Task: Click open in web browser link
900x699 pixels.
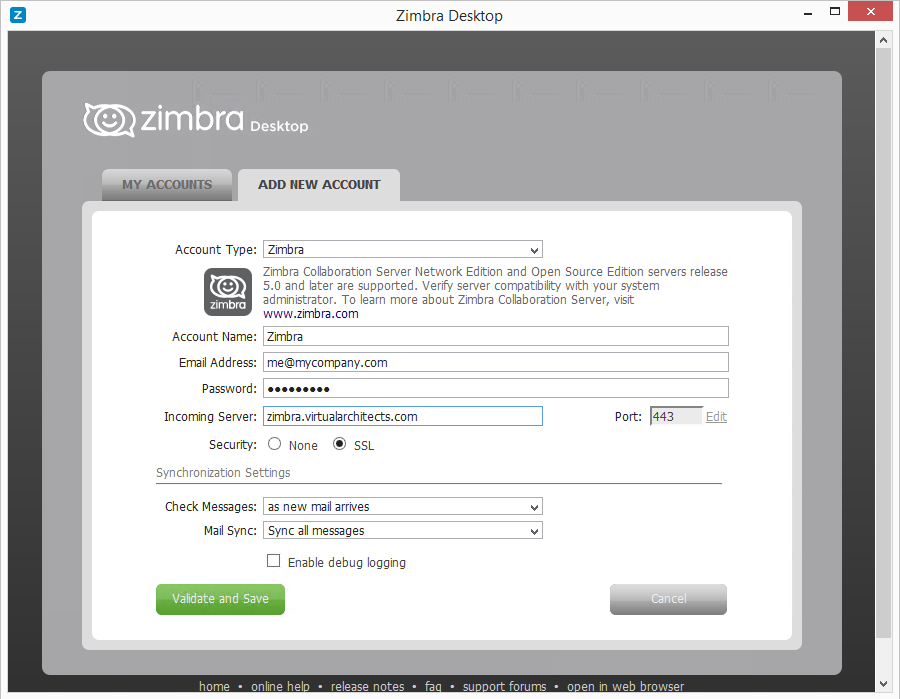Action: pos(626,686)
